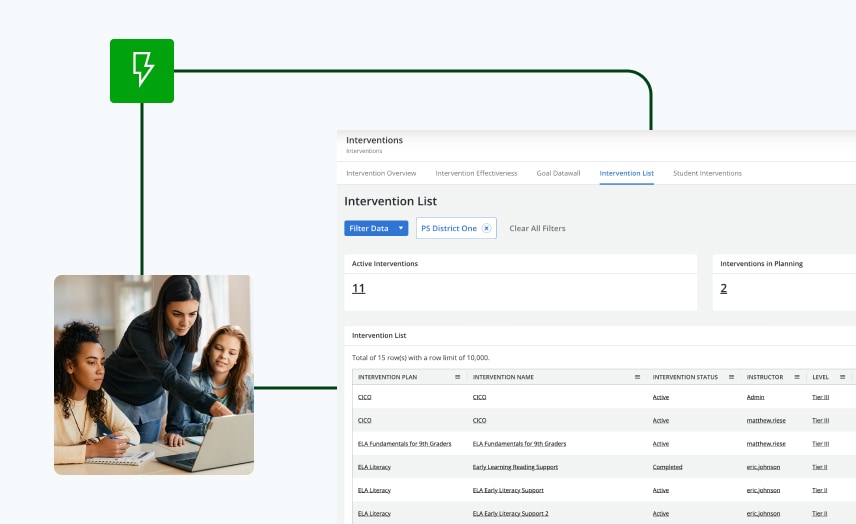Remove the PS District One filter chip

(x=486, y=228)
